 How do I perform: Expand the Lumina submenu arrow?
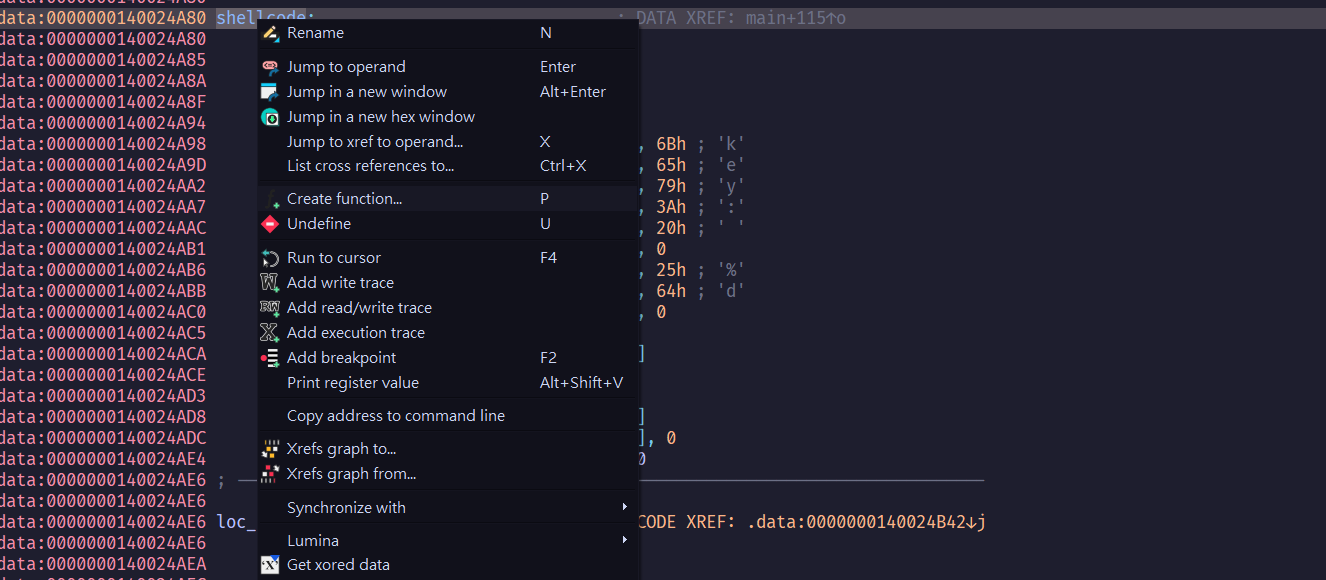(625, 540)
